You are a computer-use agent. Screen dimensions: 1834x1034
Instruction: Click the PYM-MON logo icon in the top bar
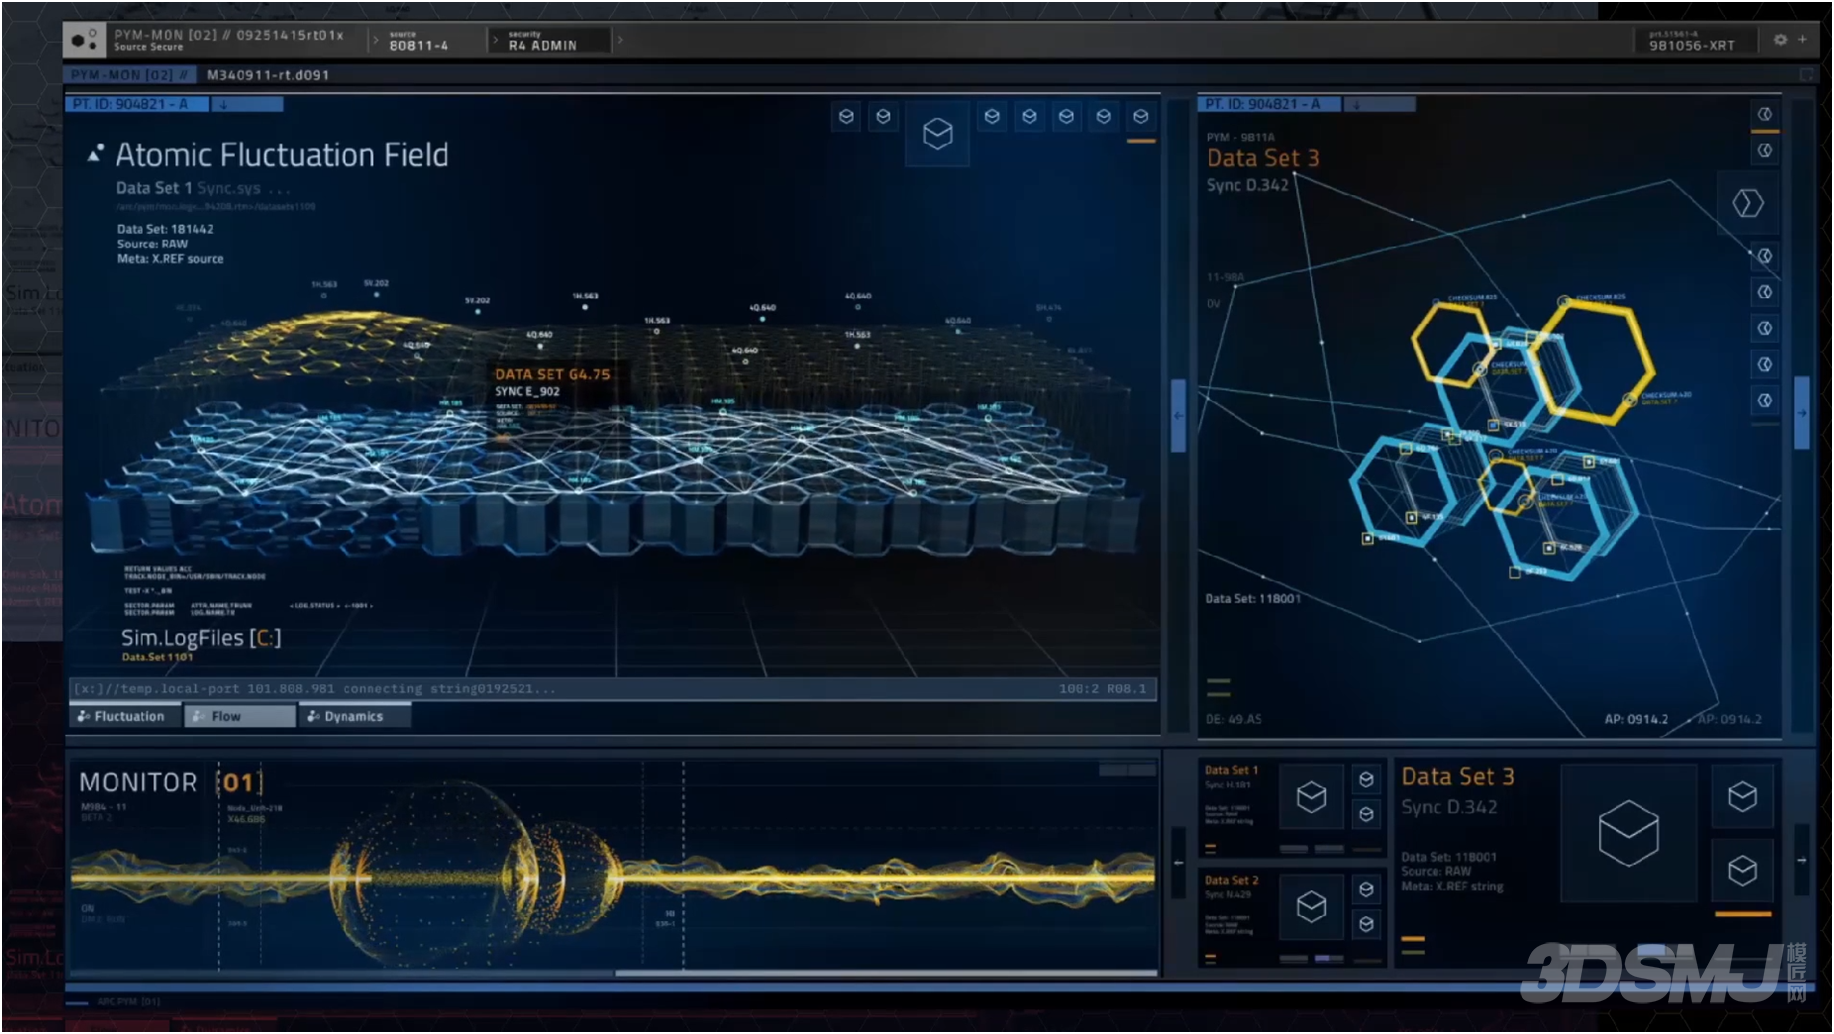[84, 40]
